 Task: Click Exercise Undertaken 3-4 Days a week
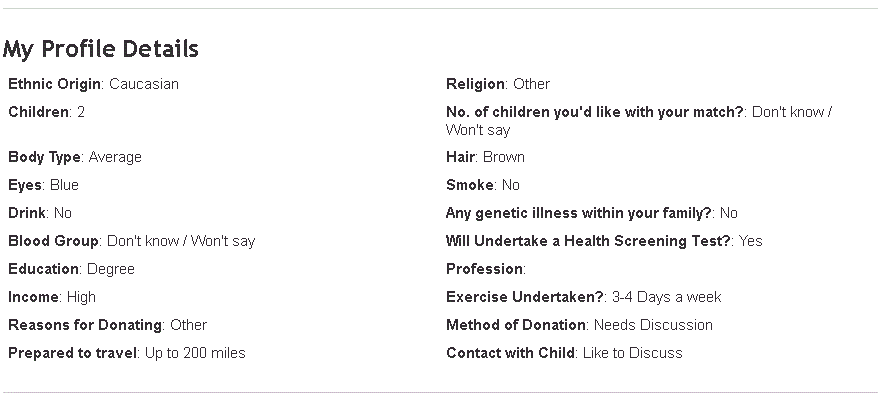583,297
